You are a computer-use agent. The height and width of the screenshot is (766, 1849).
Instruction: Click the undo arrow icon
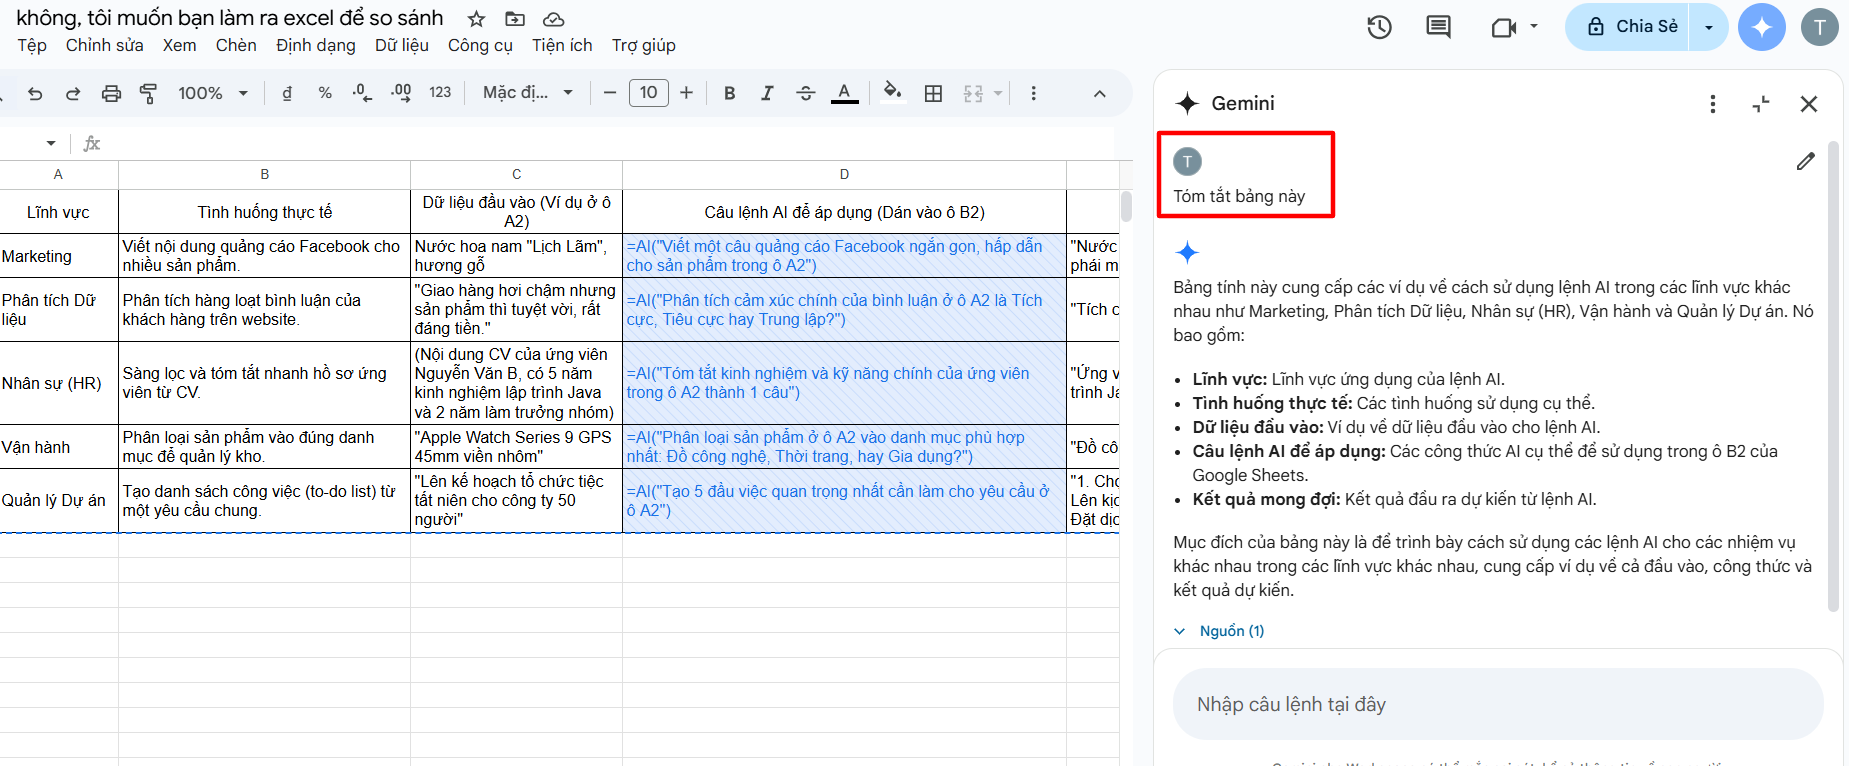coord(35,93)
